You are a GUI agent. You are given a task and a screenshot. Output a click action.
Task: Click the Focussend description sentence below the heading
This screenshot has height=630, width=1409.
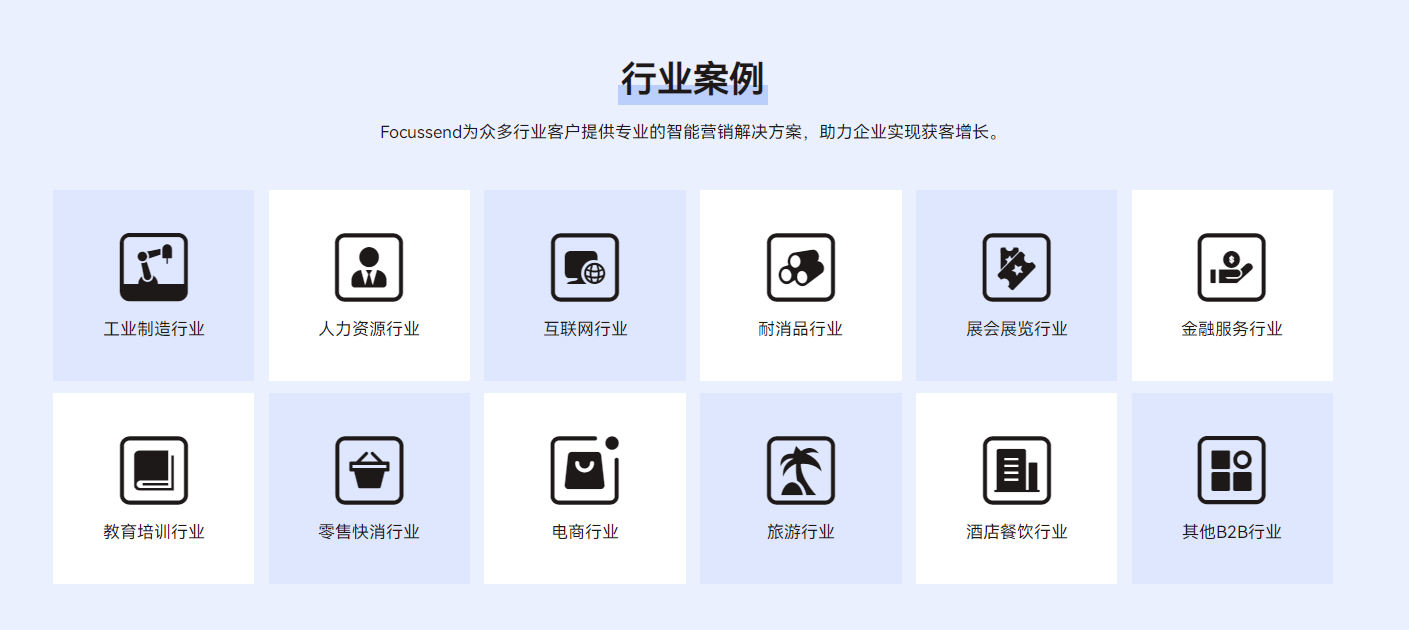(x=690, y=132)
